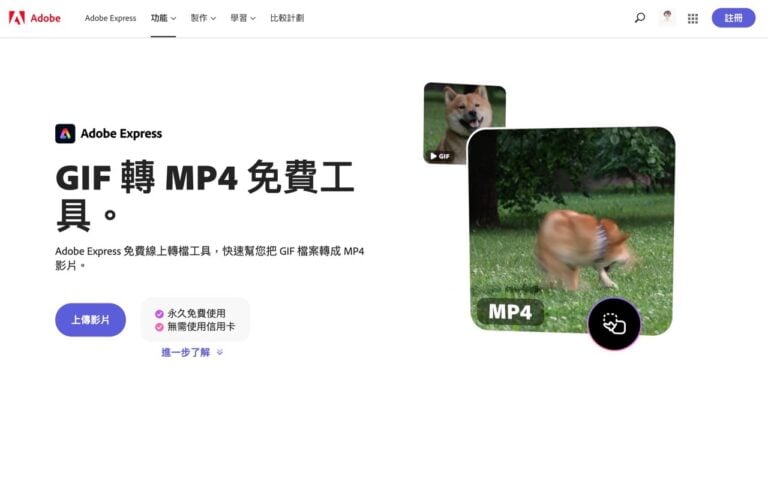The image size is (768, 481).
Task: Click the 上傳影片 button
Action: [90, 320]
